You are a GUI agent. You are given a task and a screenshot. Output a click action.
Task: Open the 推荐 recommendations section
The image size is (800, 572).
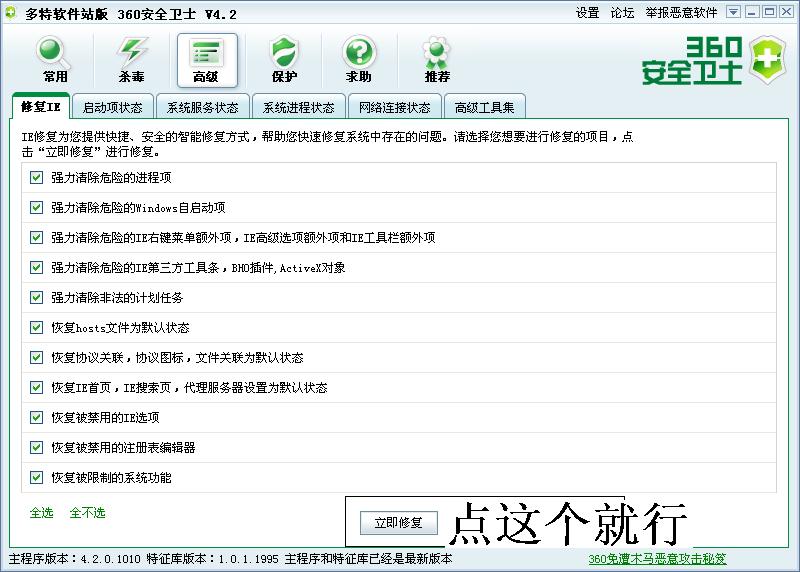click(x=436, y=60)
